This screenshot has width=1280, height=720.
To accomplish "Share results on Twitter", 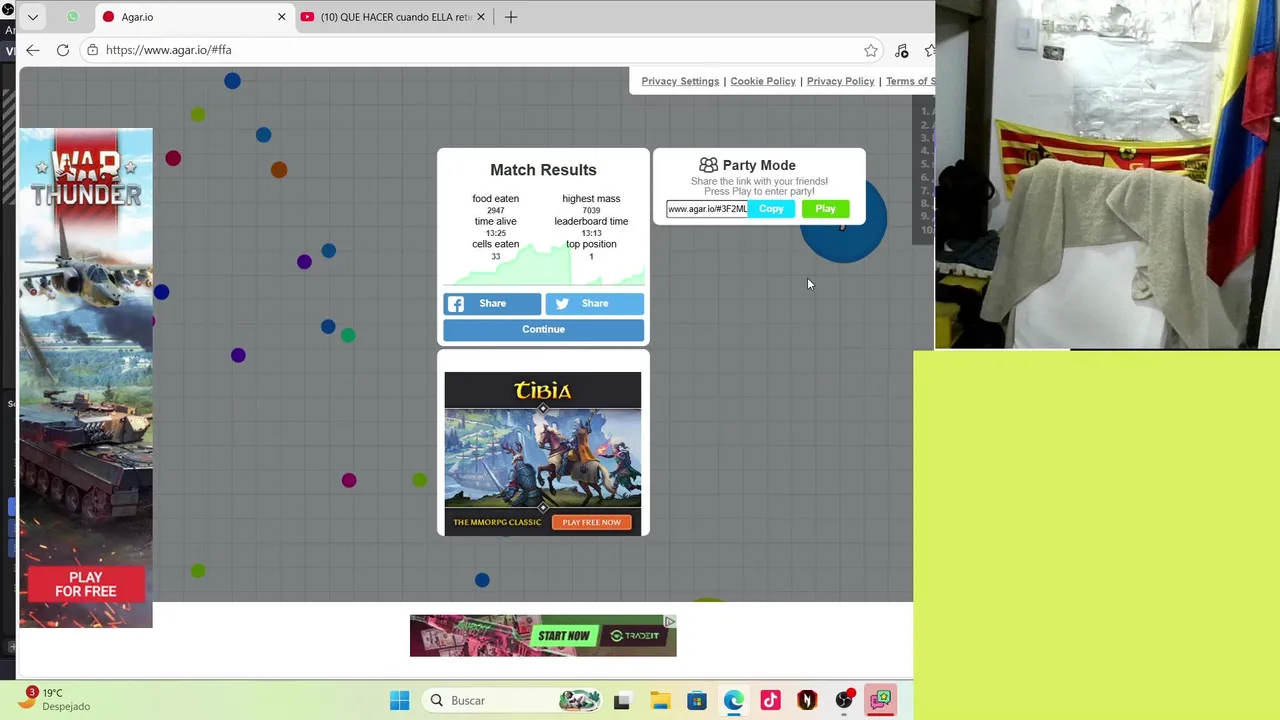I will [x=594, y=304].
